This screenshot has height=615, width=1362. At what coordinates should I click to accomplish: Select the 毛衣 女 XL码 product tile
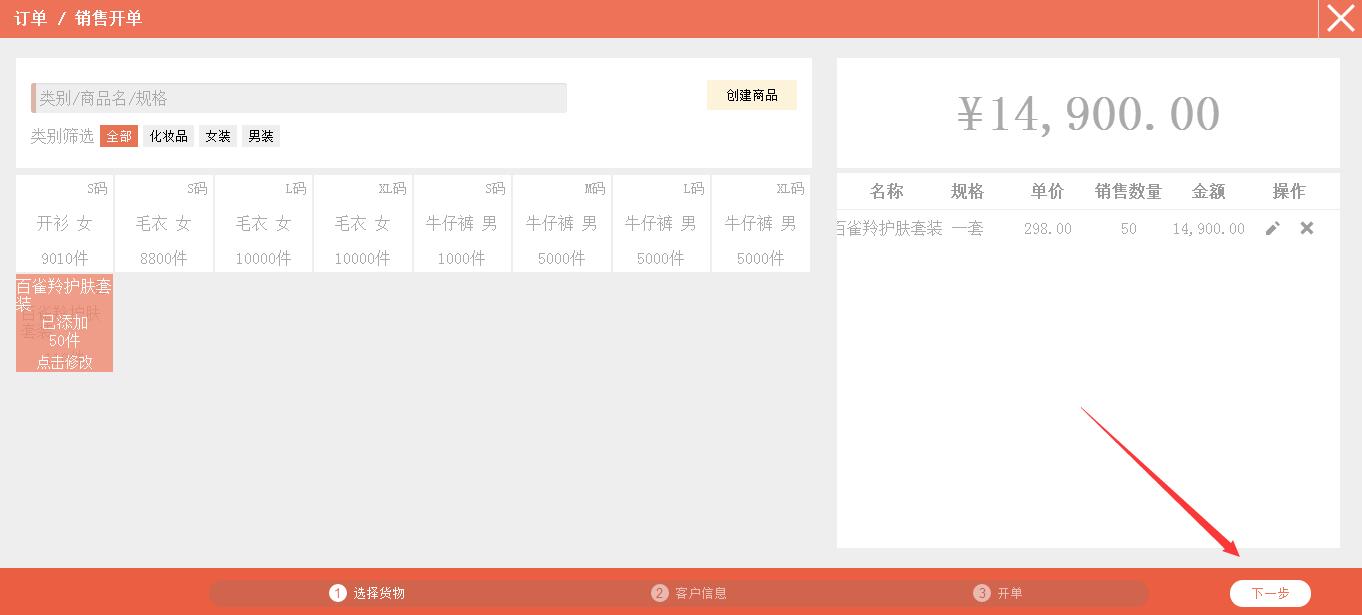pyautogui.click(x=362, y=223)
